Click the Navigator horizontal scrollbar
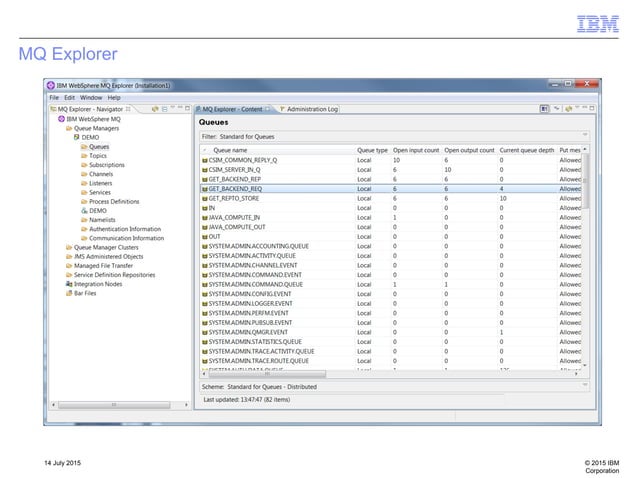 114,405
